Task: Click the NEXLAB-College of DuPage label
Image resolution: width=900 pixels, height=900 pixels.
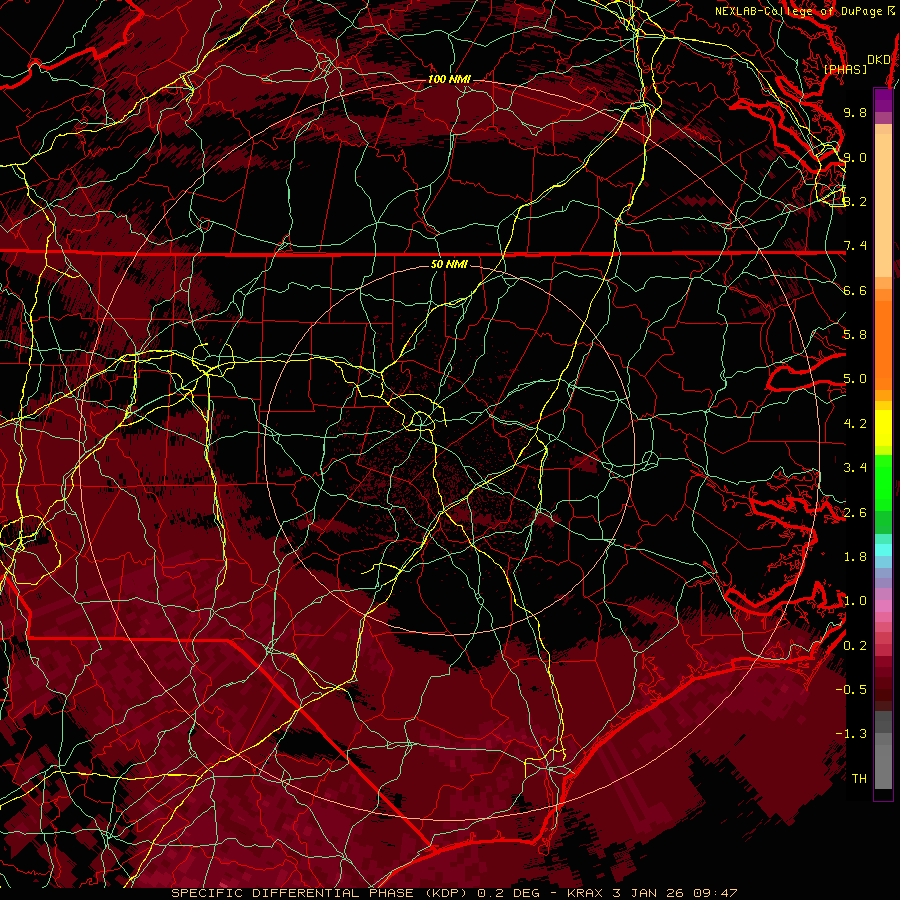Action: coord(798,11)
